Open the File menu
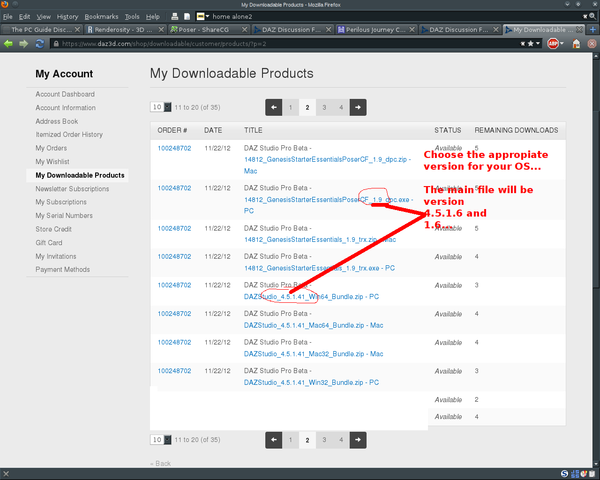600x480 pixels. click(x=8, y=16)
